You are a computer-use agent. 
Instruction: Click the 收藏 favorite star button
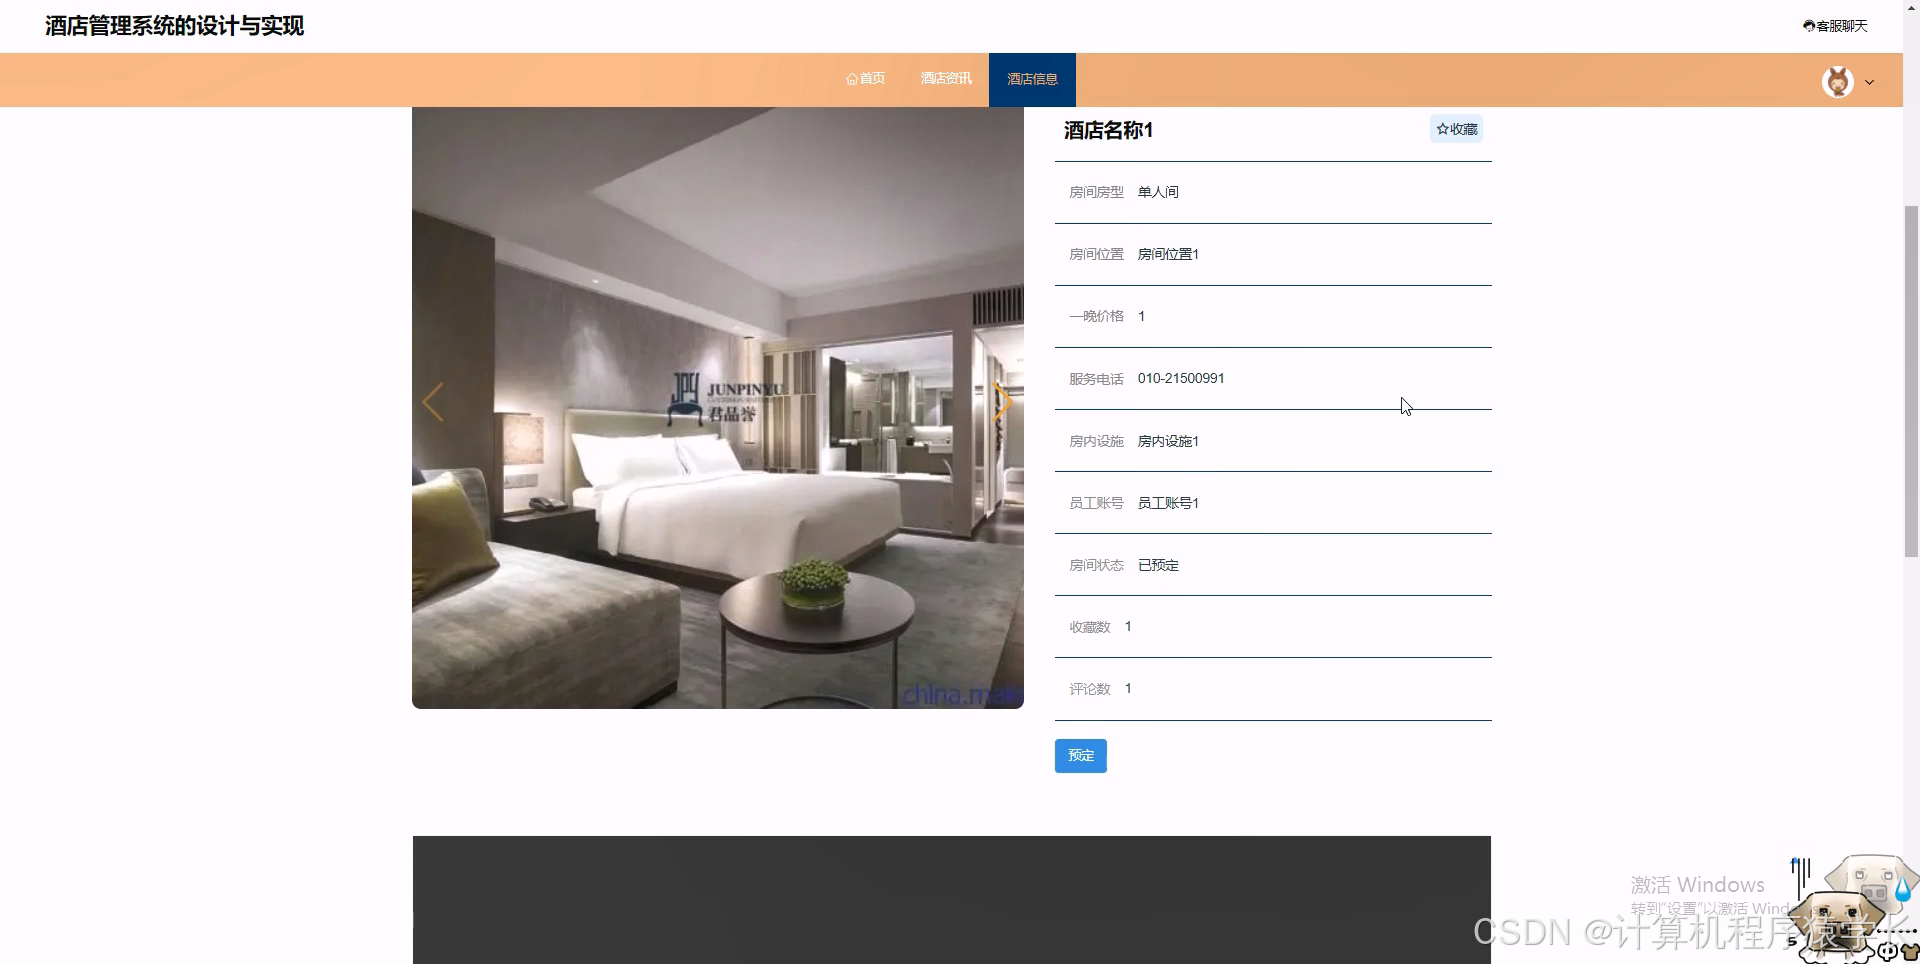(1456, 129)
